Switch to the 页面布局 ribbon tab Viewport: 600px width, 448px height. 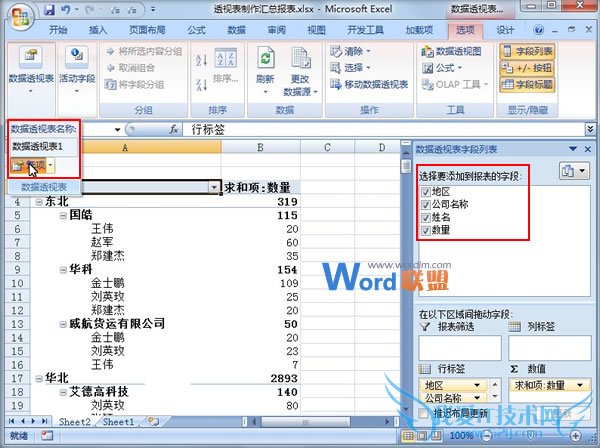click(147, 30)
